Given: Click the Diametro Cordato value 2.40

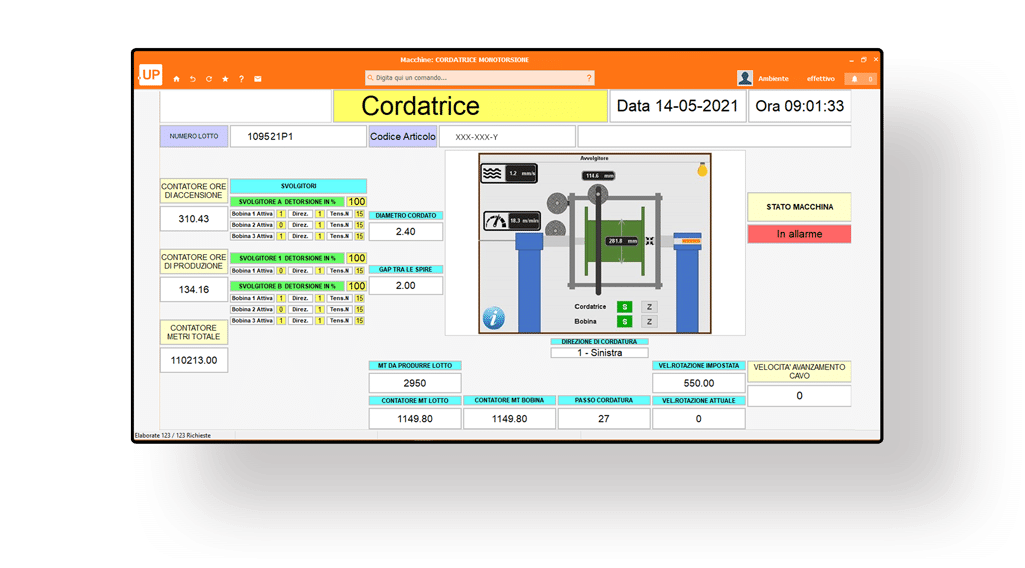Looking at the screenshot, I should point(405,232).
